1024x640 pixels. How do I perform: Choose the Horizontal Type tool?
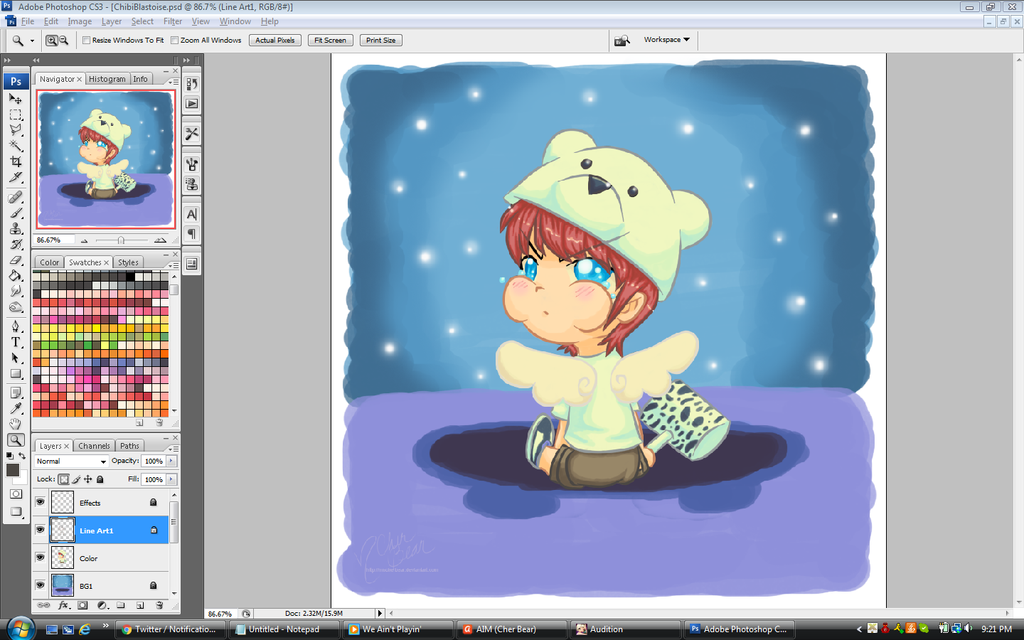click(x=16, y=341)
